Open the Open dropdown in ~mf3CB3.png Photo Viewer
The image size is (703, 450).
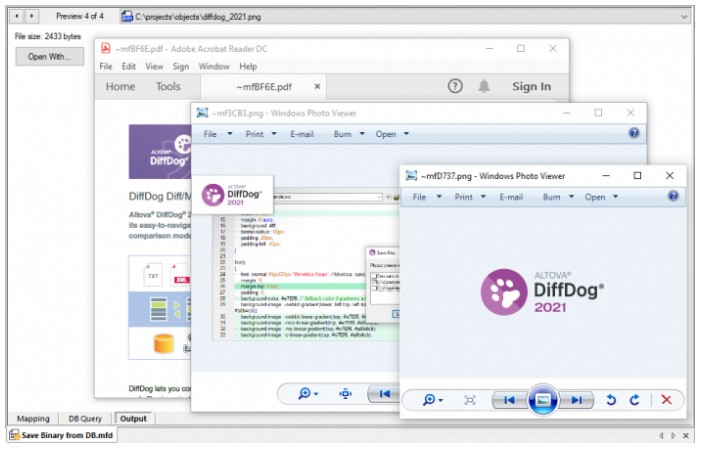point(392,134)
